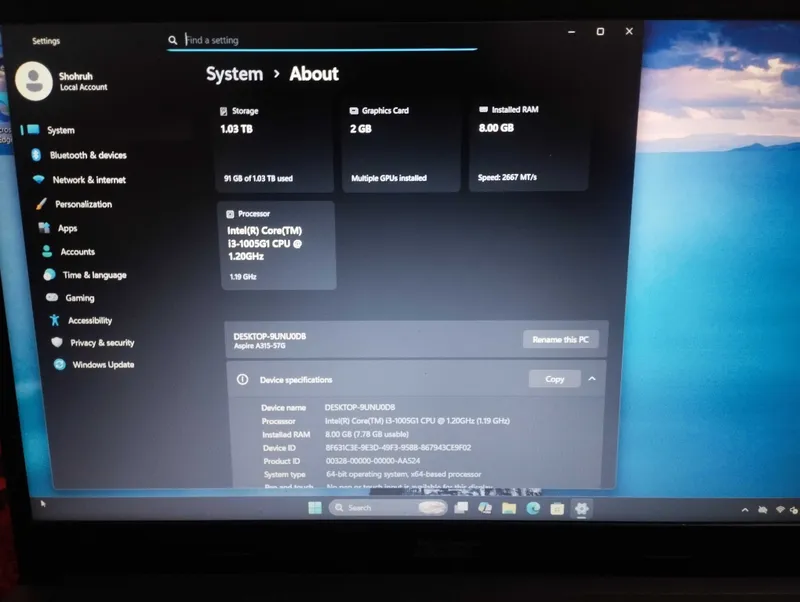Open the Copilot taskbar icon
The image size is (800, 602).
(485, 508)
